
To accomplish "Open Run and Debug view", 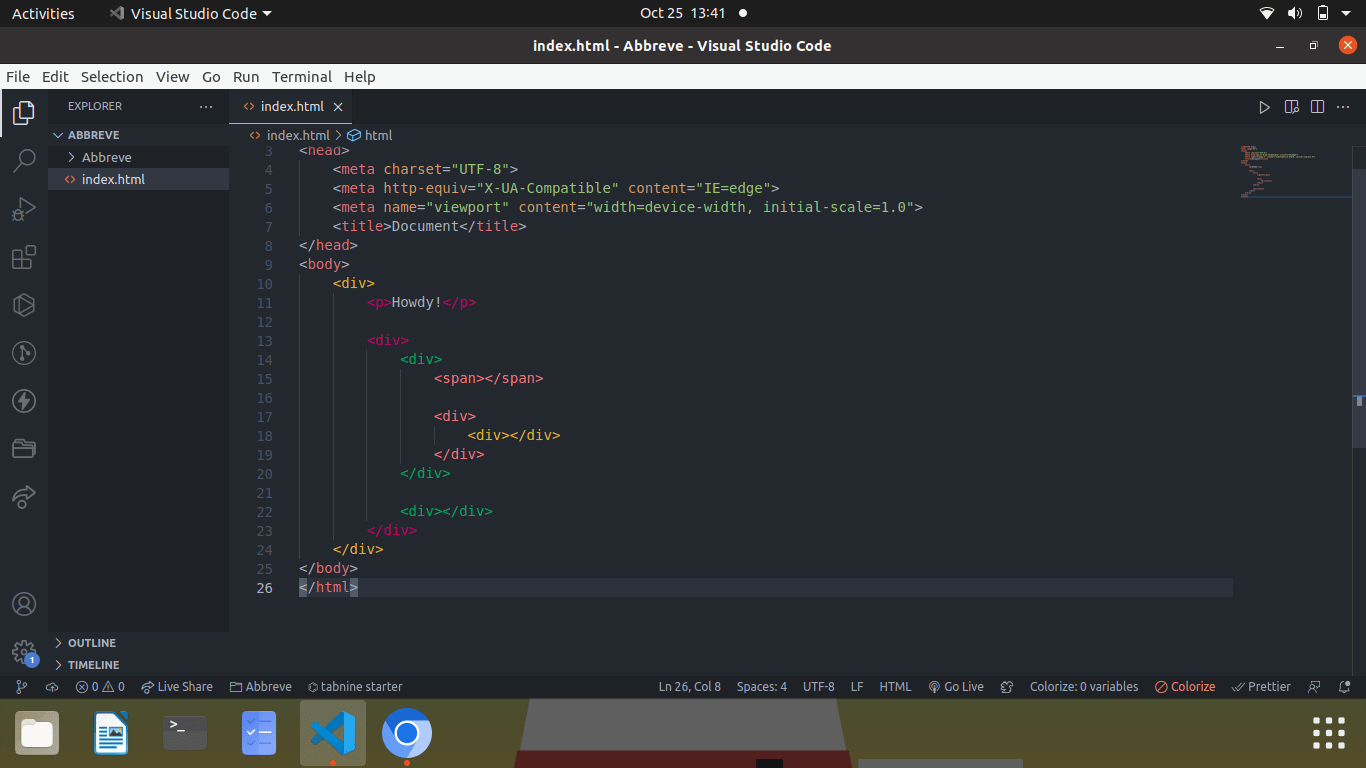I will click(x=24, y=209).
